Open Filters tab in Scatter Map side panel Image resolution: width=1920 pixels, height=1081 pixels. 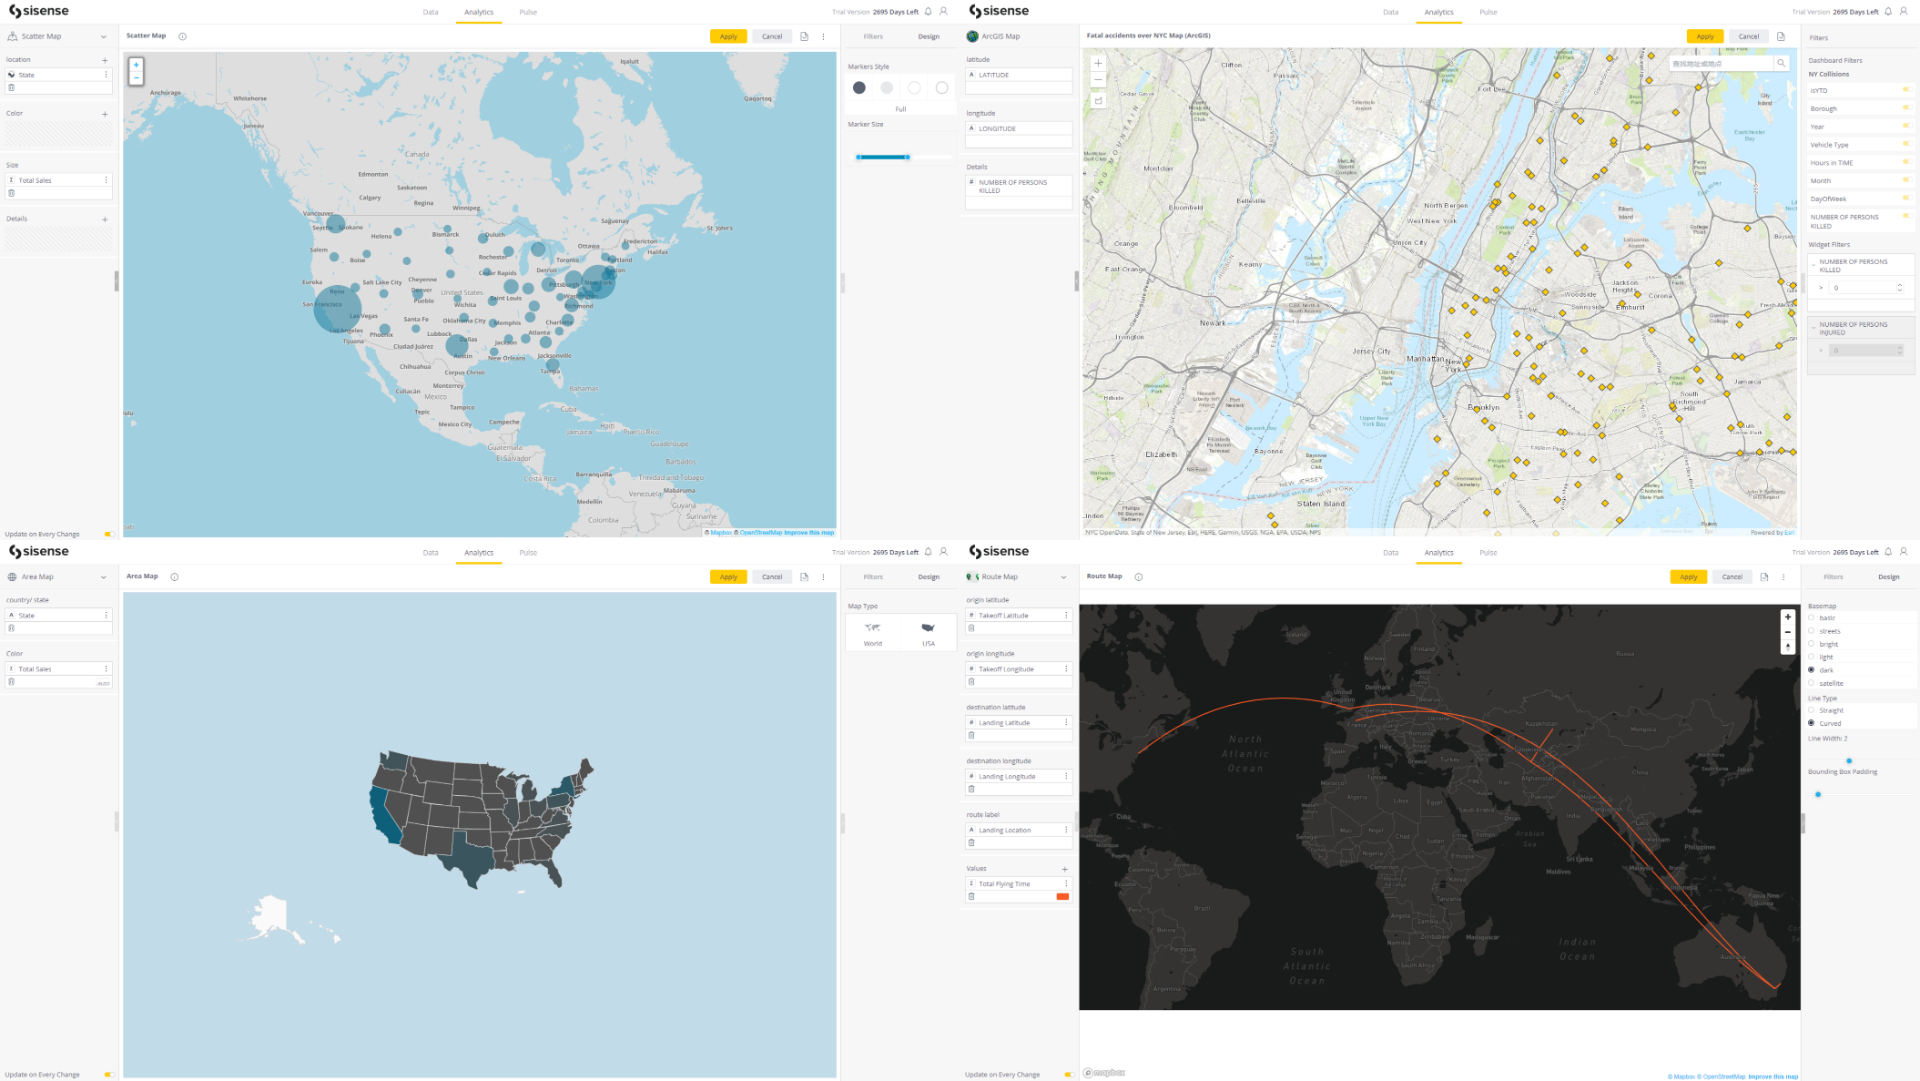[873, 36]
